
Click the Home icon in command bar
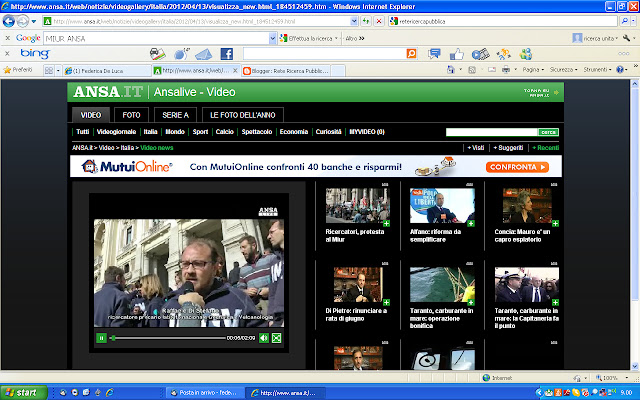click(451, 69)
